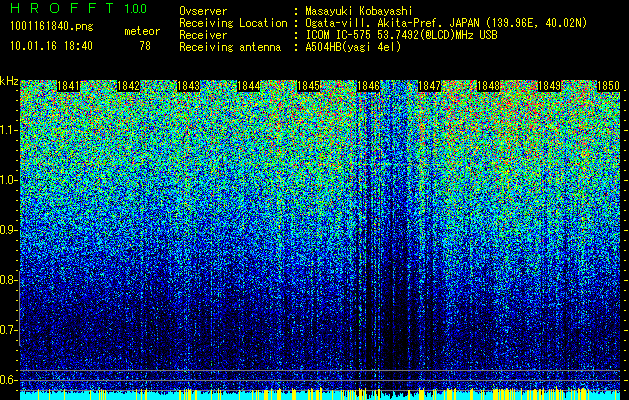Click the 1846 time marker
The width and height of the screenshot is (629, 400).
point(368,86)
